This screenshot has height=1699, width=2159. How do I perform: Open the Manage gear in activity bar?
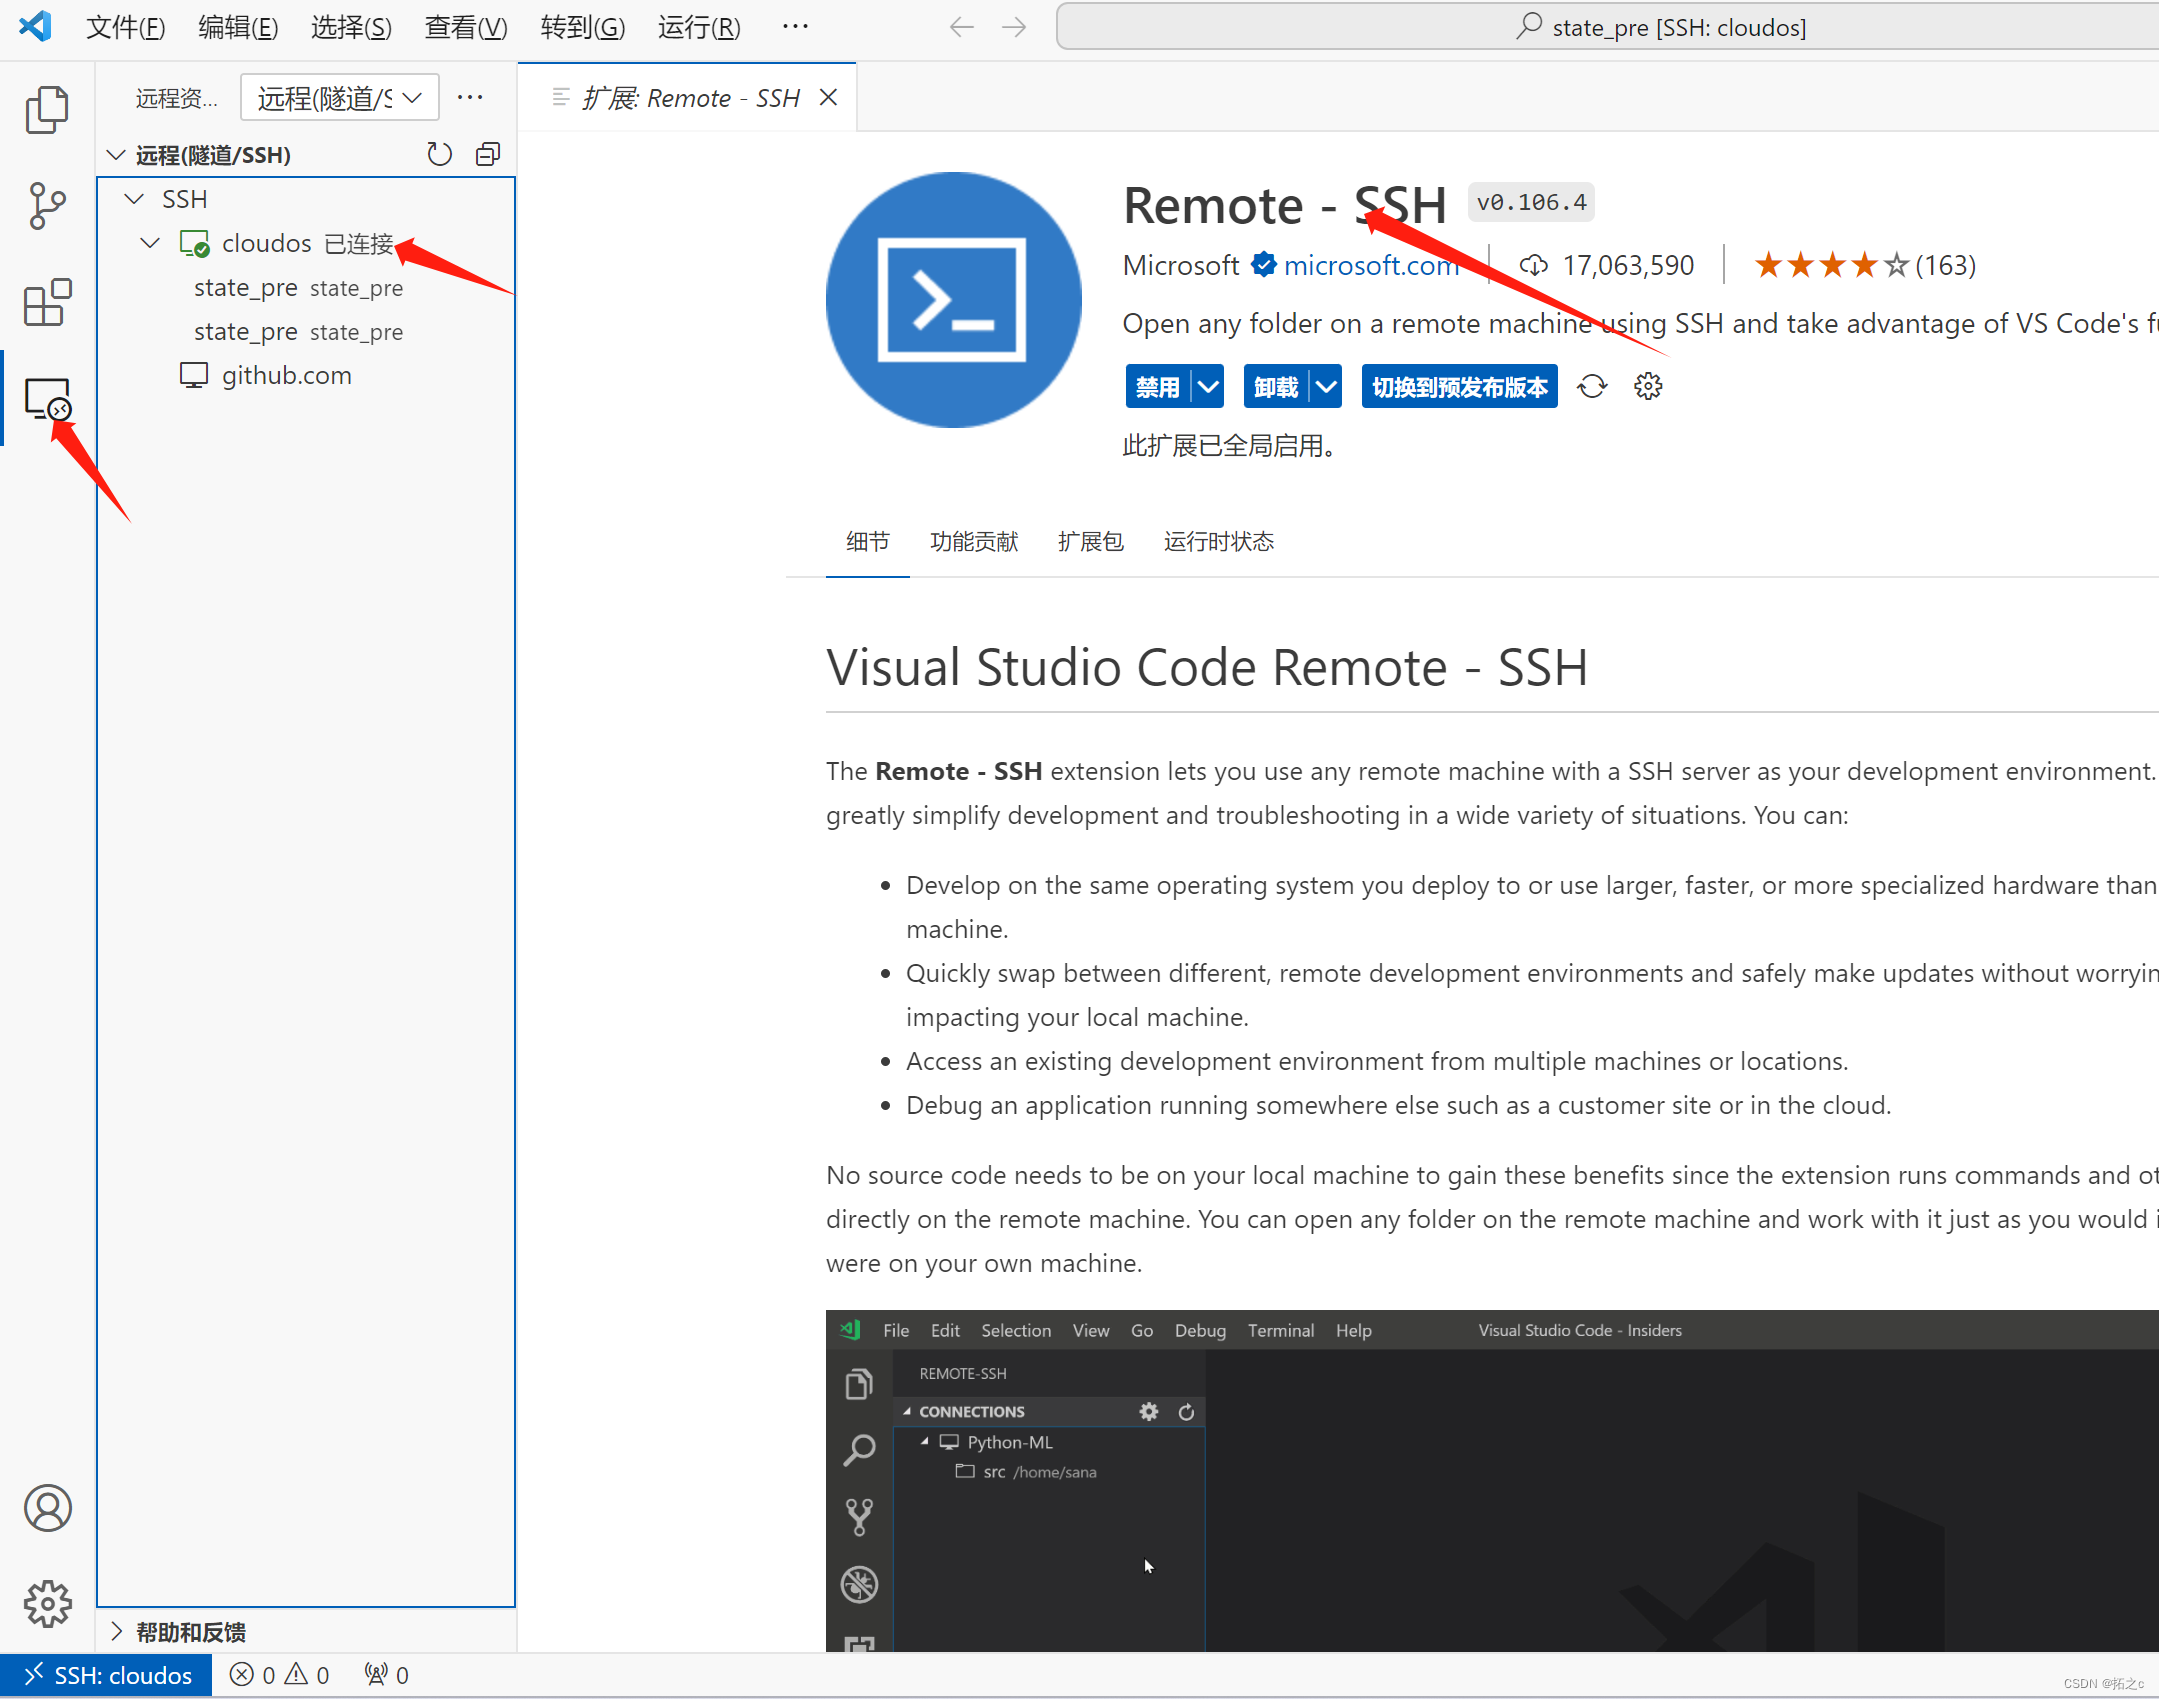[47, 1604]
